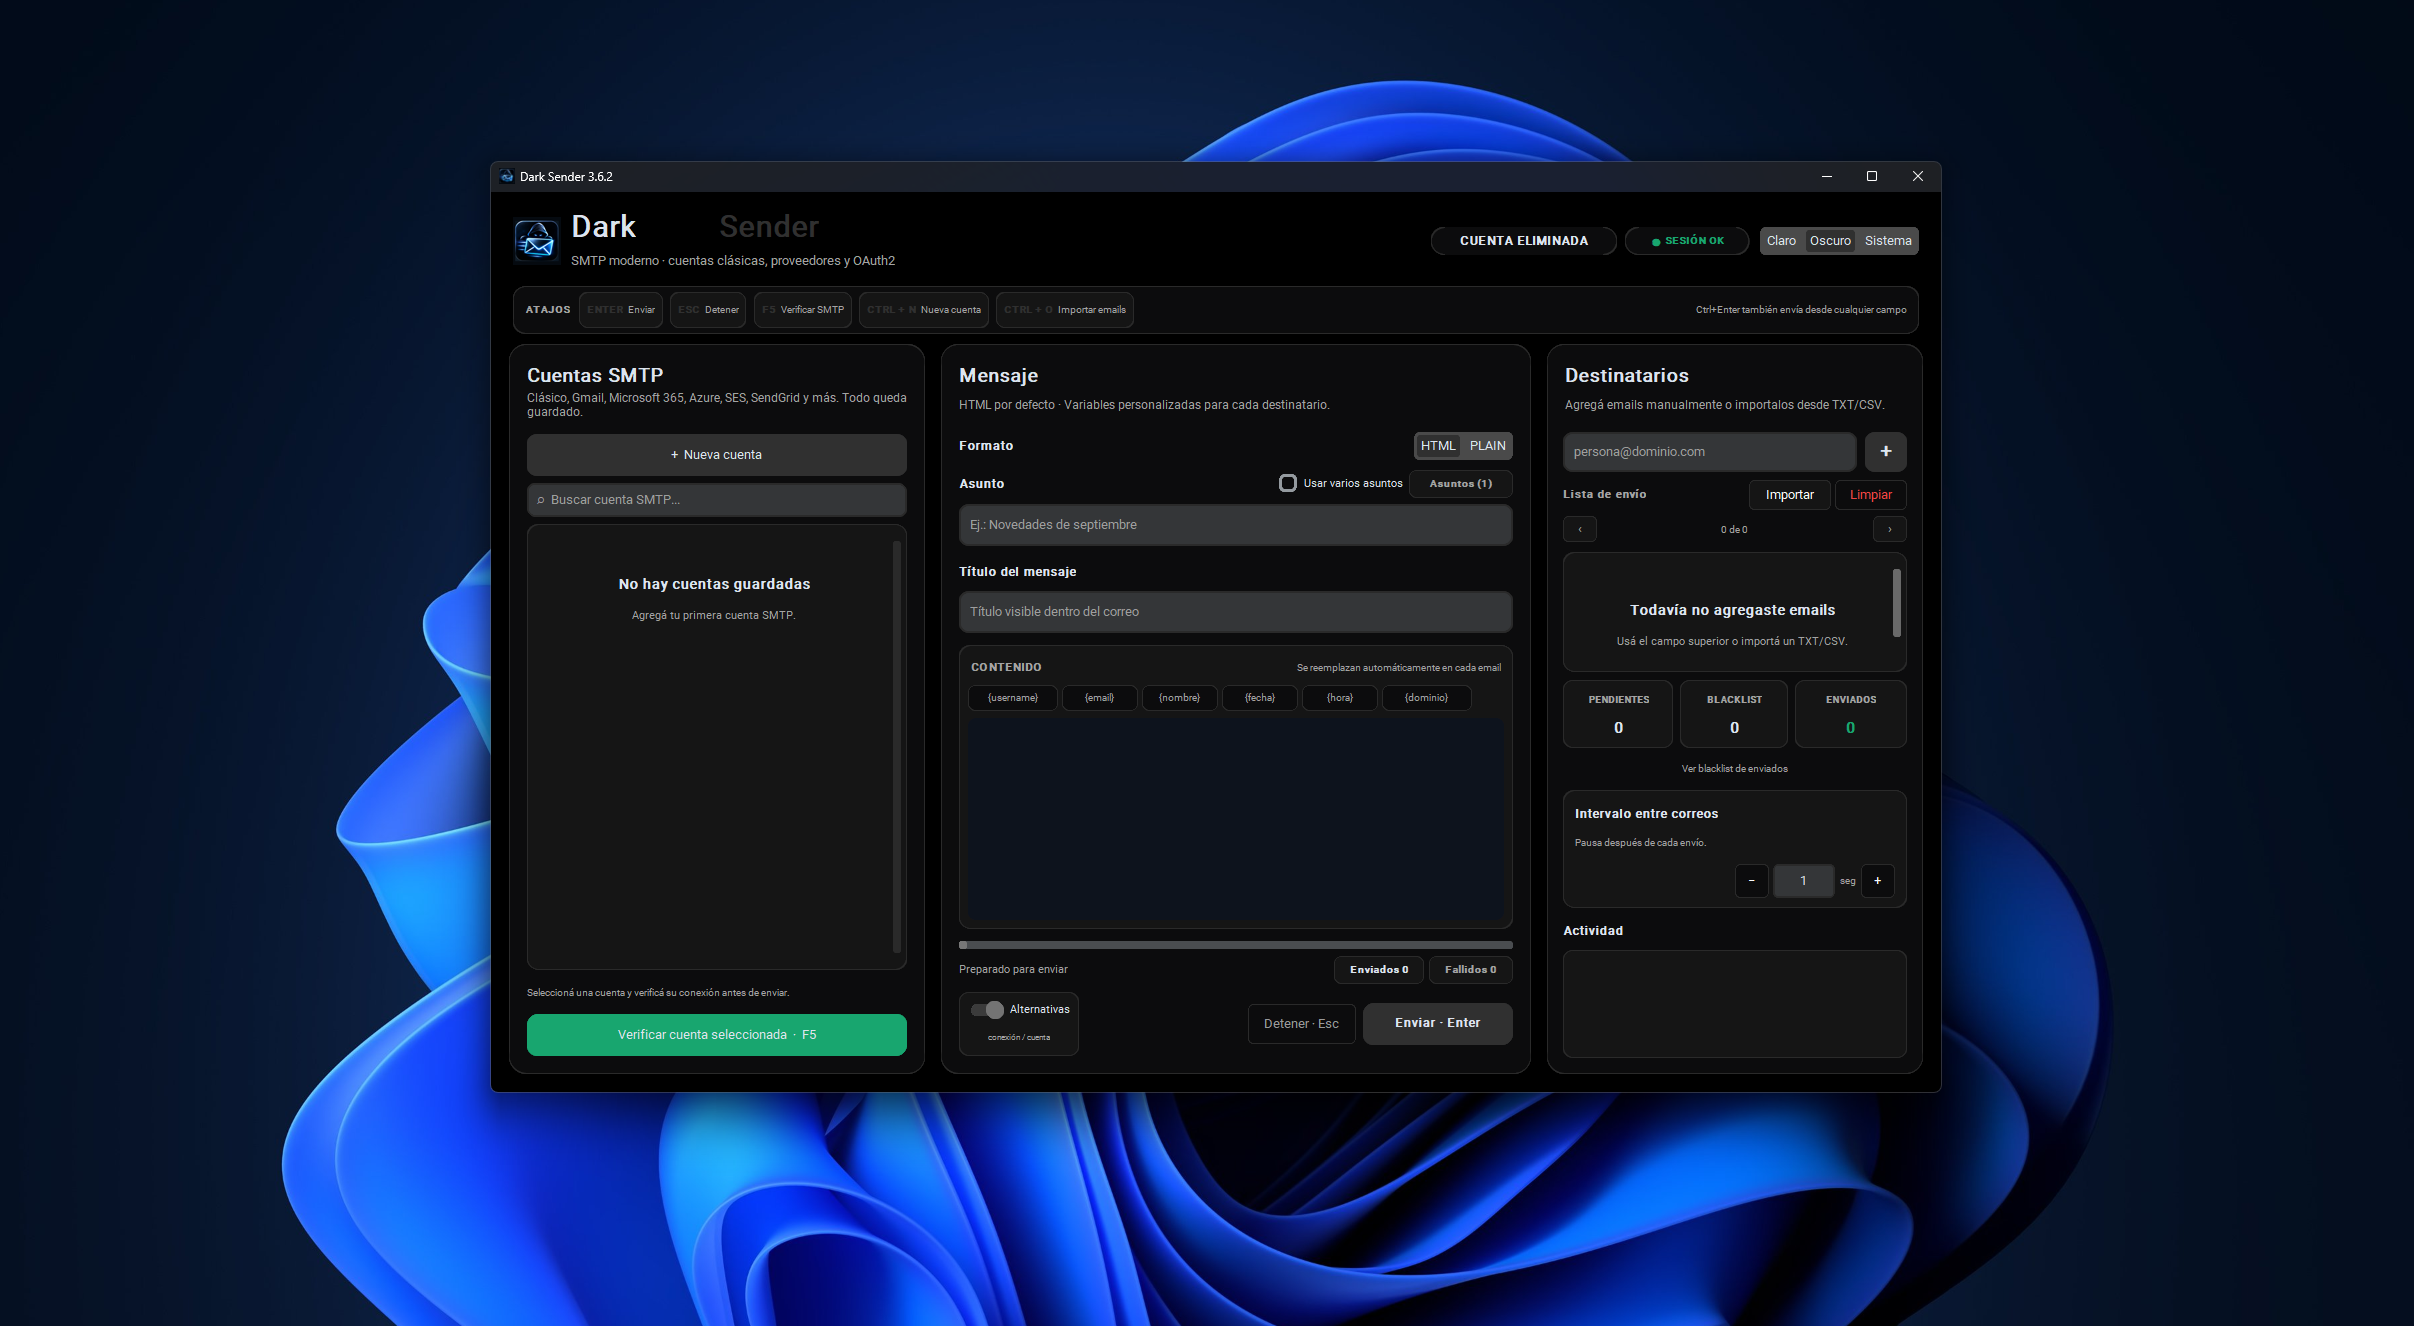This screenshot has height=1326, width=2414.
Task: Click Detener · Esc button
Action: 1301,1024
